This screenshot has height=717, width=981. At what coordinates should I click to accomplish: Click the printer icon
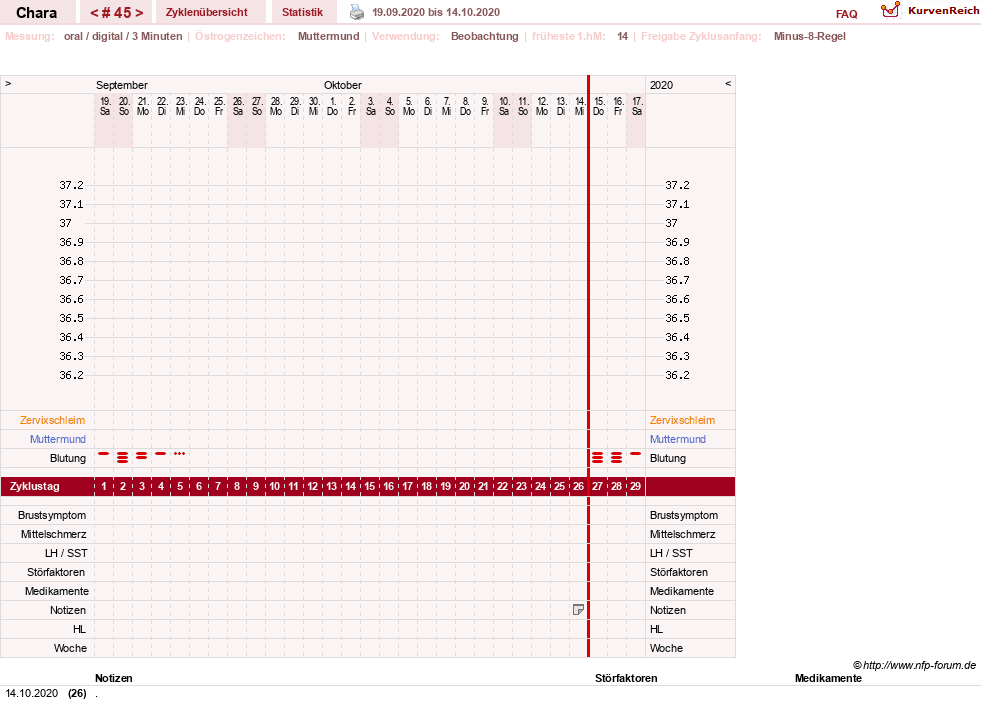pyautogui.click(x=357, y=12)
